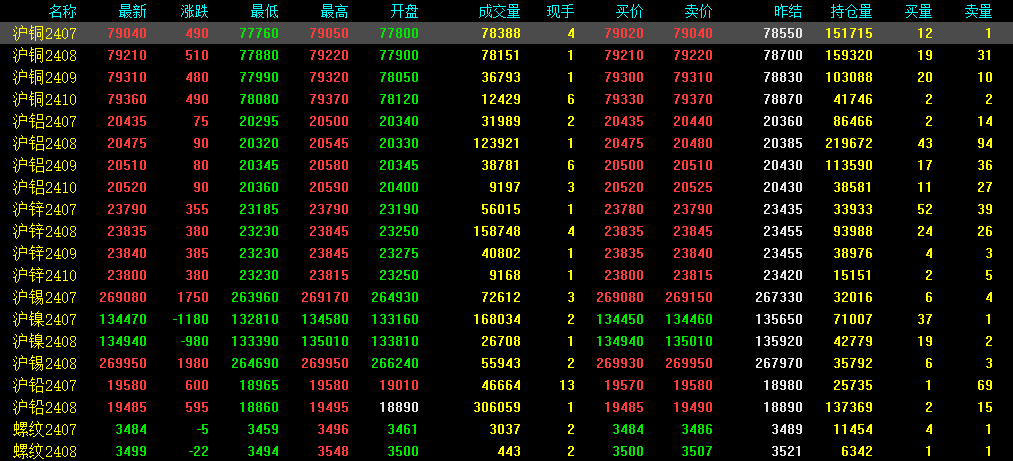Click the 买价 column header
The height and width of the screenshot is (461, 1013).
629,11
